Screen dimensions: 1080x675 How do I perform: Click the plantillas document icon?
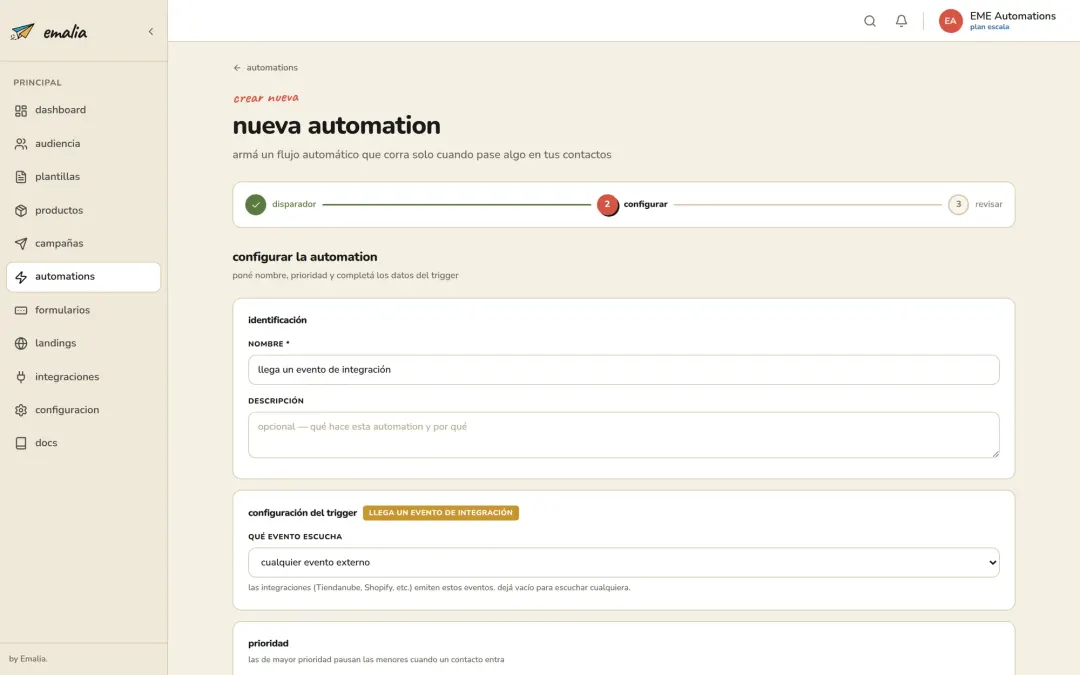pyautogui.click(x=21, y=177)
